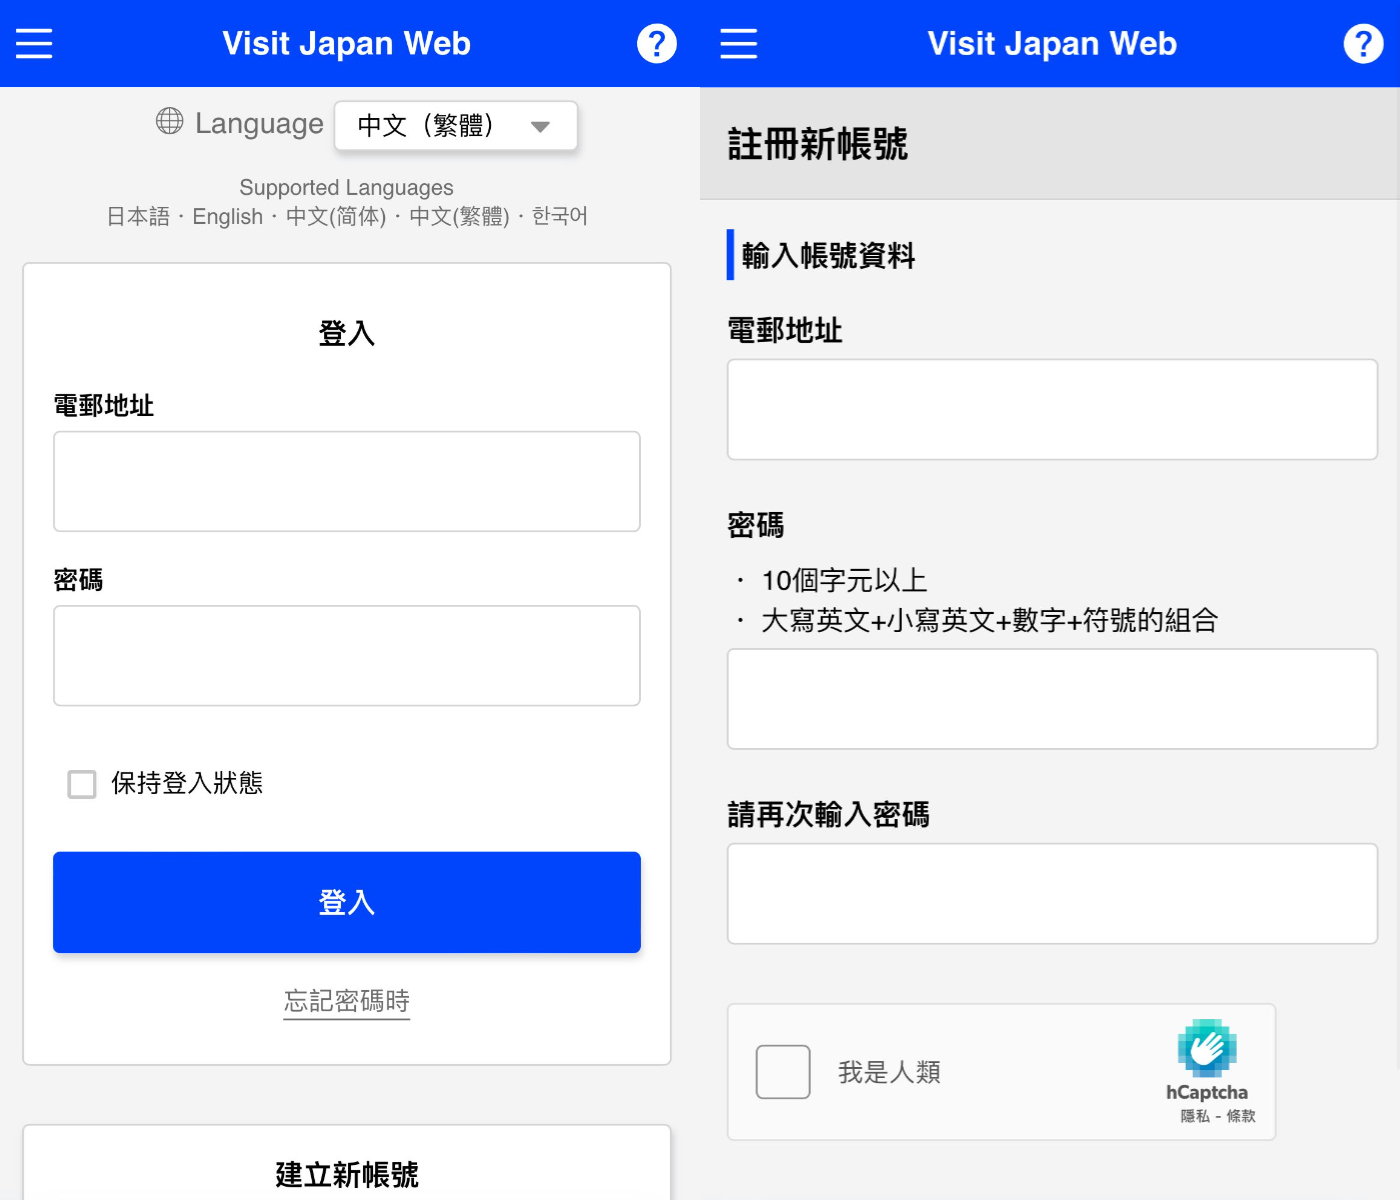Click the Supported Languages text
This screenshot has width=1400, height=1200.
pyautogui.click(x=346, y=187)
